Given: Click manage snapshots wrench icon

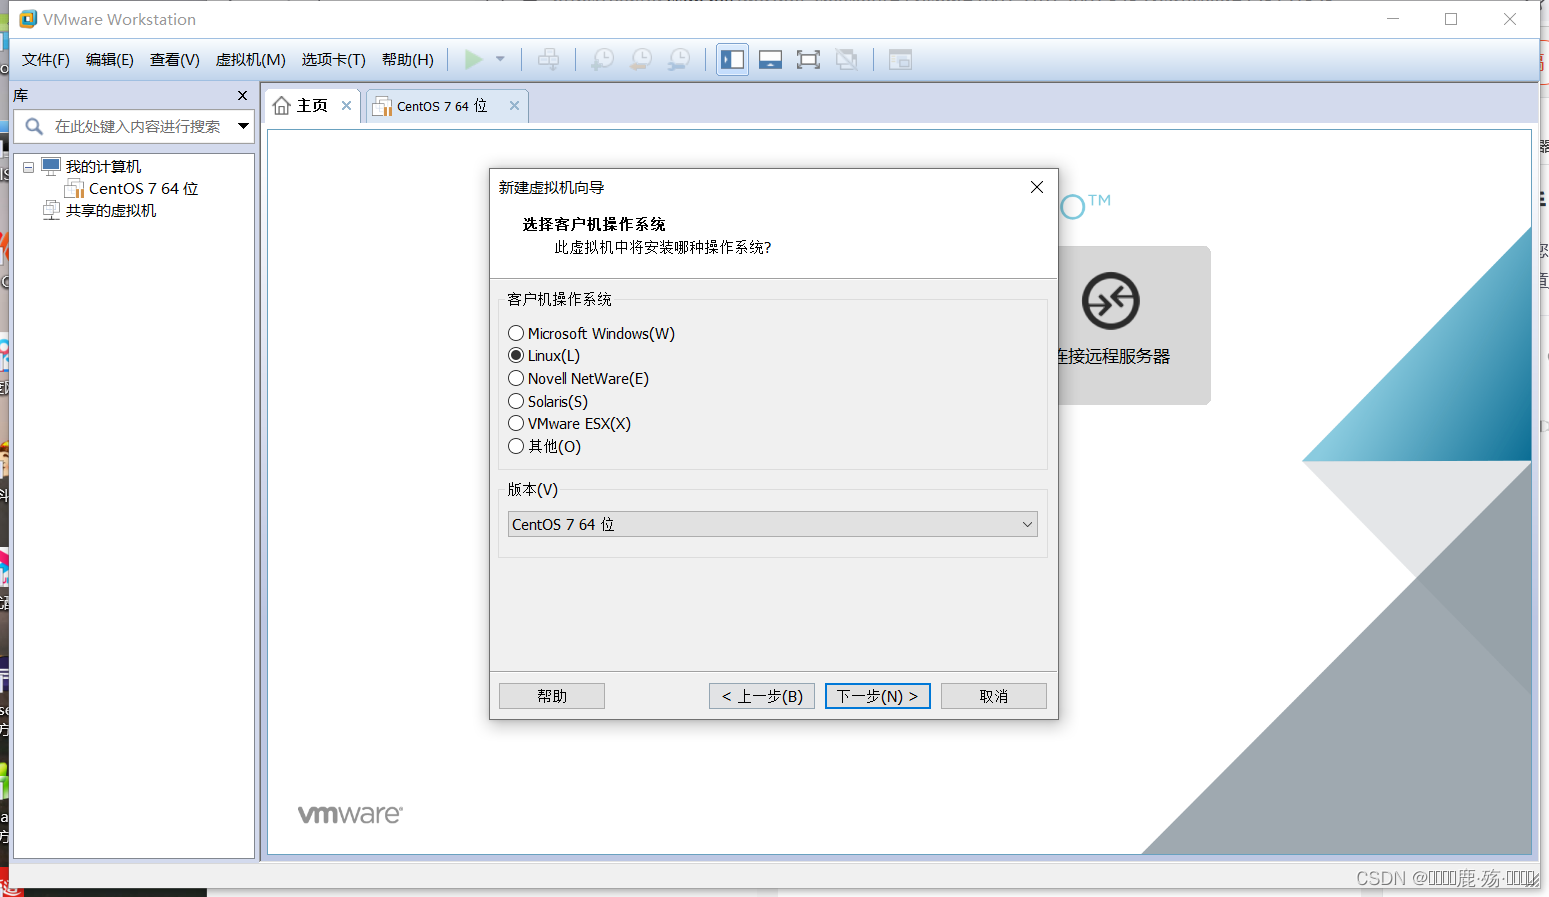Looking at the screenshot, I should 679,60.
